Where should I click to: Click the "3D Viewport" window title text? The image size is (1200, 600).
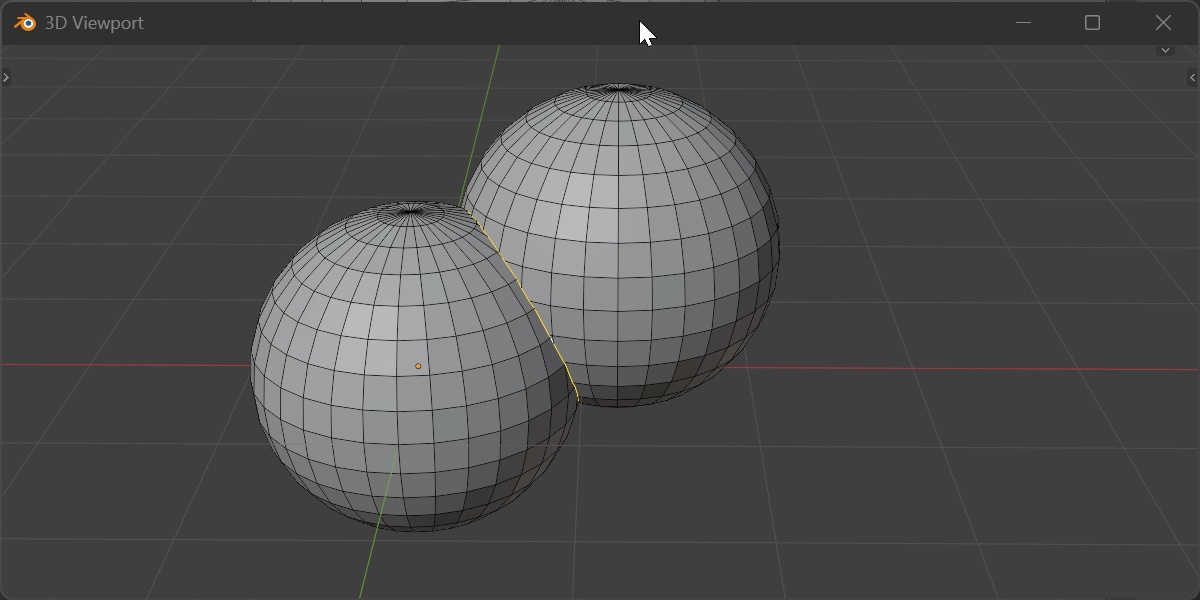point(94,23)
